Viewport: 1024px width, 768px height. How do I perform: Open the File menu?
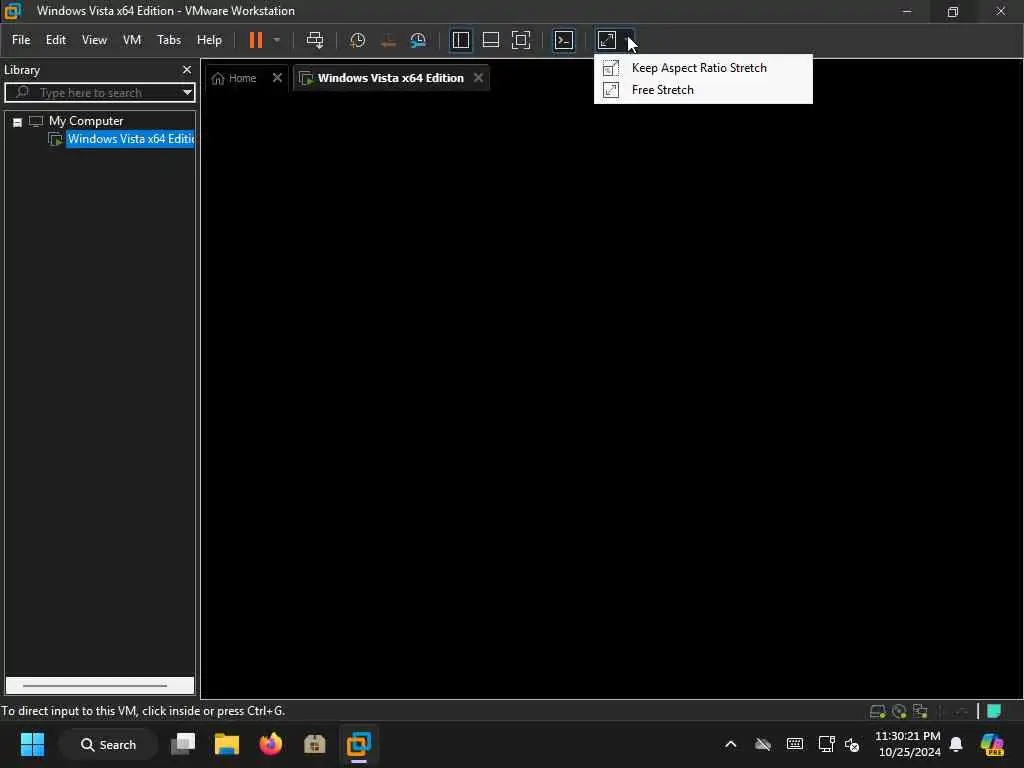click(21, 40)
